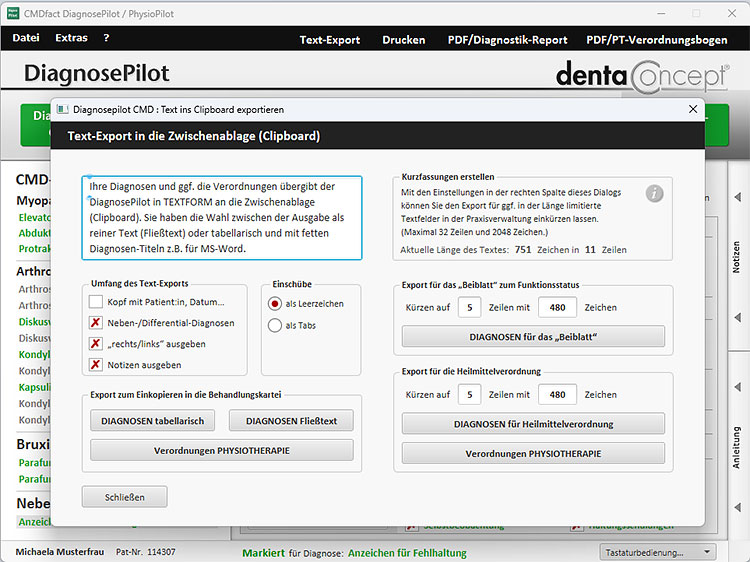The width and height of the screenshot is (750, 562).
Task: Open the Tastaturbedienung dropdown
Action: click(658, 552)
